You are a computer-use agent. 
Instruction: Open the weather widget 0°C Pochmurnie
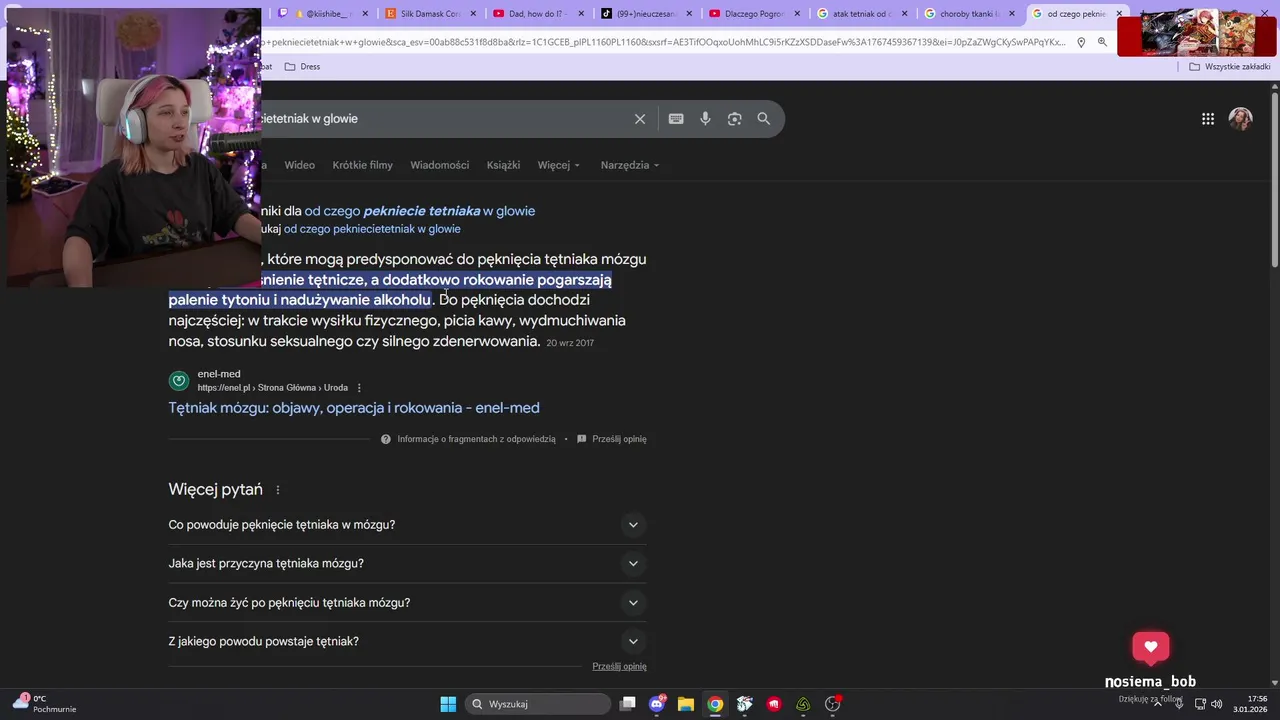(45, 703)
